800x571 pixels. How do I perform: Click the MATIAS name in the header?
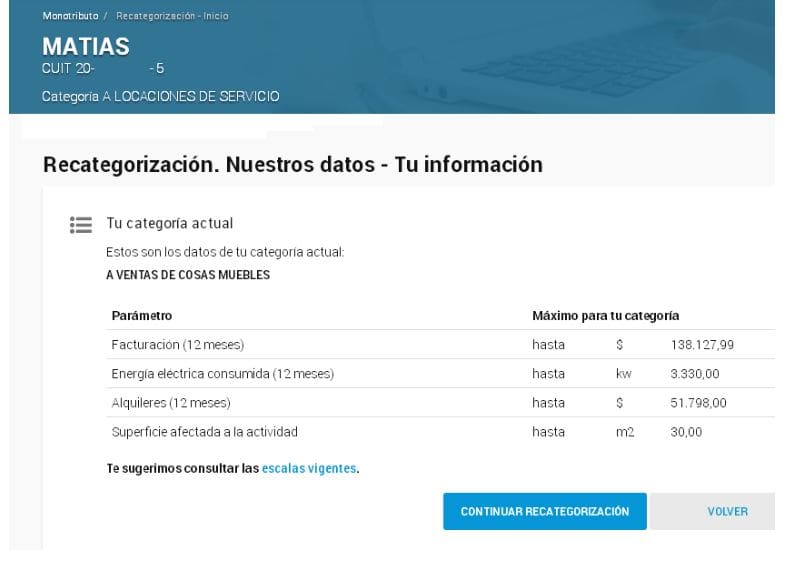[x=86, y=46]
